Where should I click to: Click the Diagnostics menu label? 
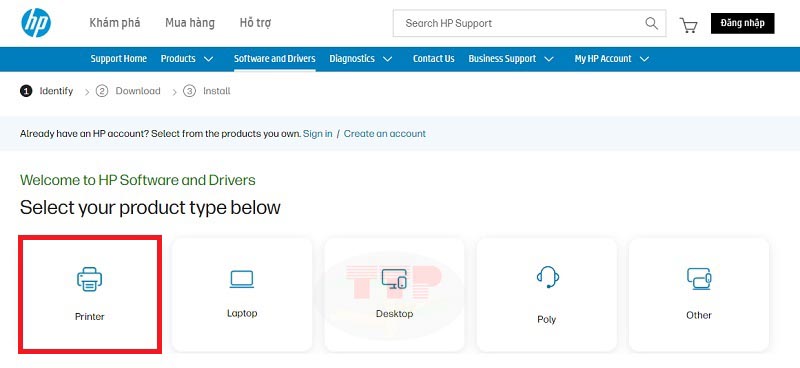[x=352, y=59]
